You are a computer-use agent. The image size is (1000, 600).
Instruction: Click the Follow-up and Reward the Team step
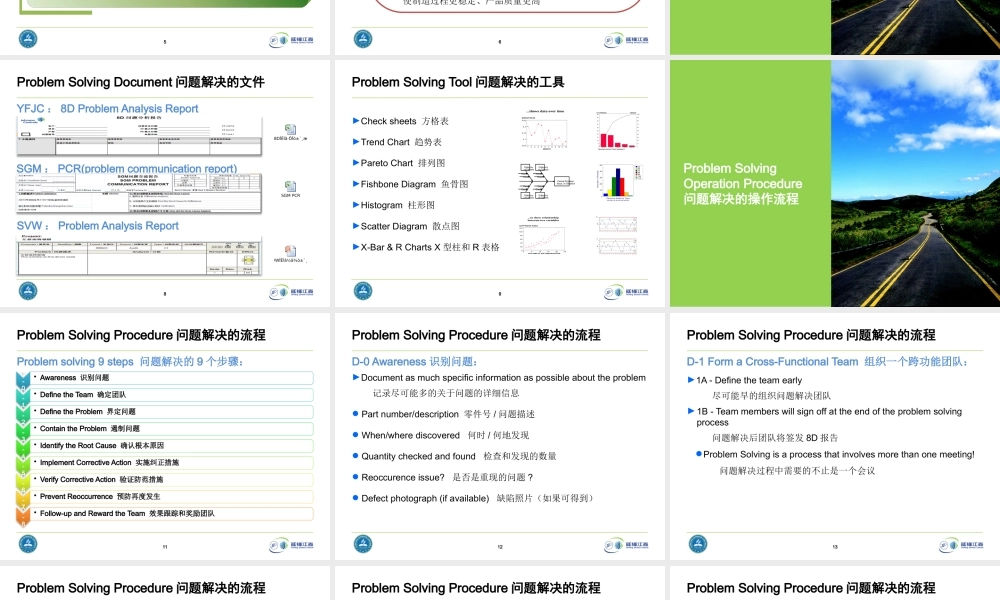(x=175, y=513)
